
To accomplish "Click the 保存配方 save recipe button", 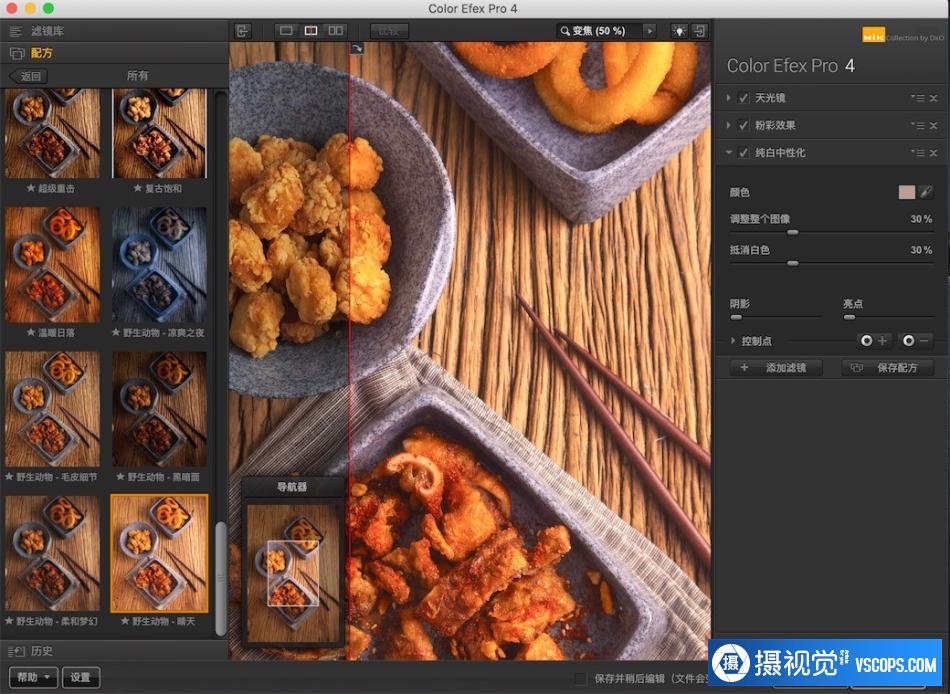I will point(887,368).
